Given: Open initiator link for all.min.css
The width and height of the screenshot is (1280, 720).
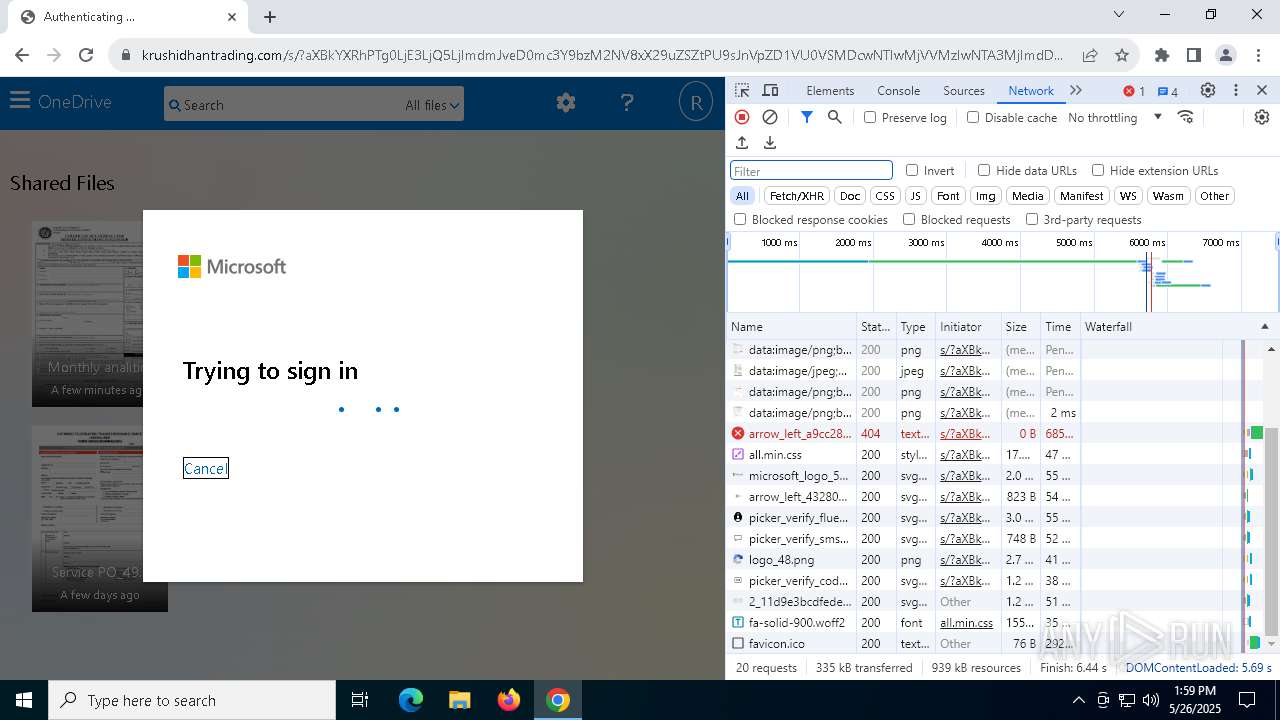Looking at the screenshot, I should (x=966, y=455).
